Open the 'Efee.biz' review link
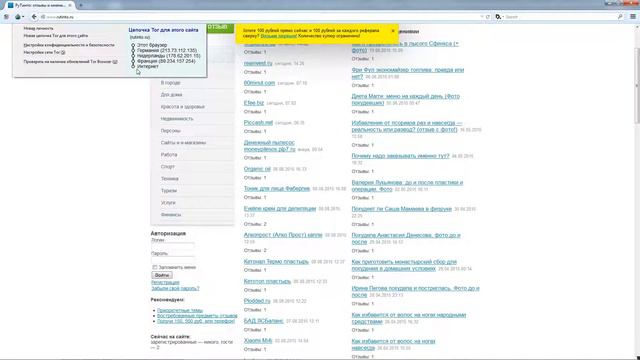This screenshot has width=640, height=360. coord(254,103)
